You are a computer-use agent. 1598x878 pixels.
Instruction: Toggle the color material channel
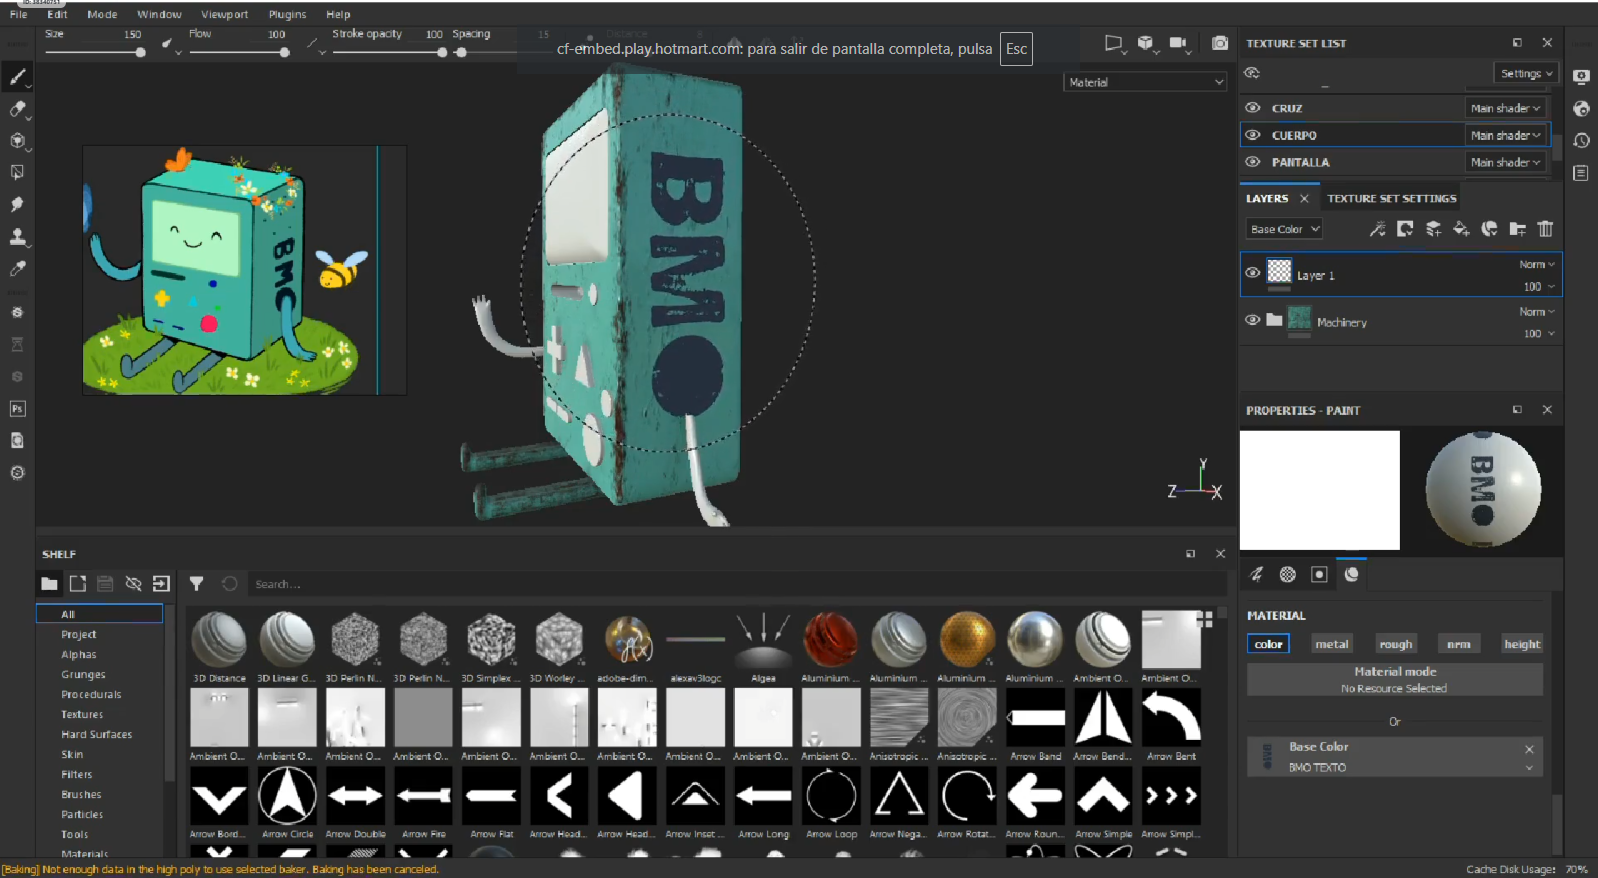tap(1268, 644)
